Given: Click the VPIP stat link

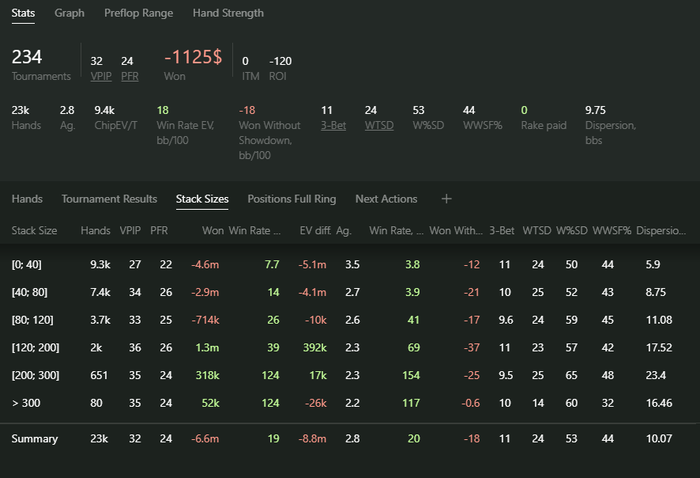Looking at the screenshot, I should pyautogui.click(x=101, y=76).
